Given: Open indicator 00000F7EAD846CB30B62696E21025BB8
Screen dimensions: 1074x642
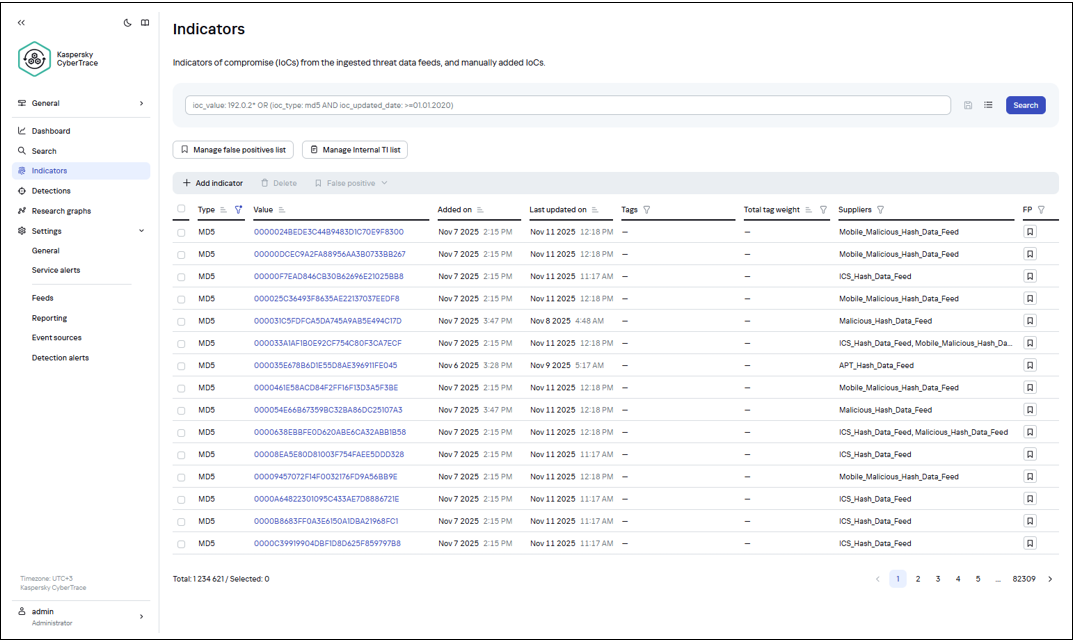Looking at the screenshot, I should 329,277.
